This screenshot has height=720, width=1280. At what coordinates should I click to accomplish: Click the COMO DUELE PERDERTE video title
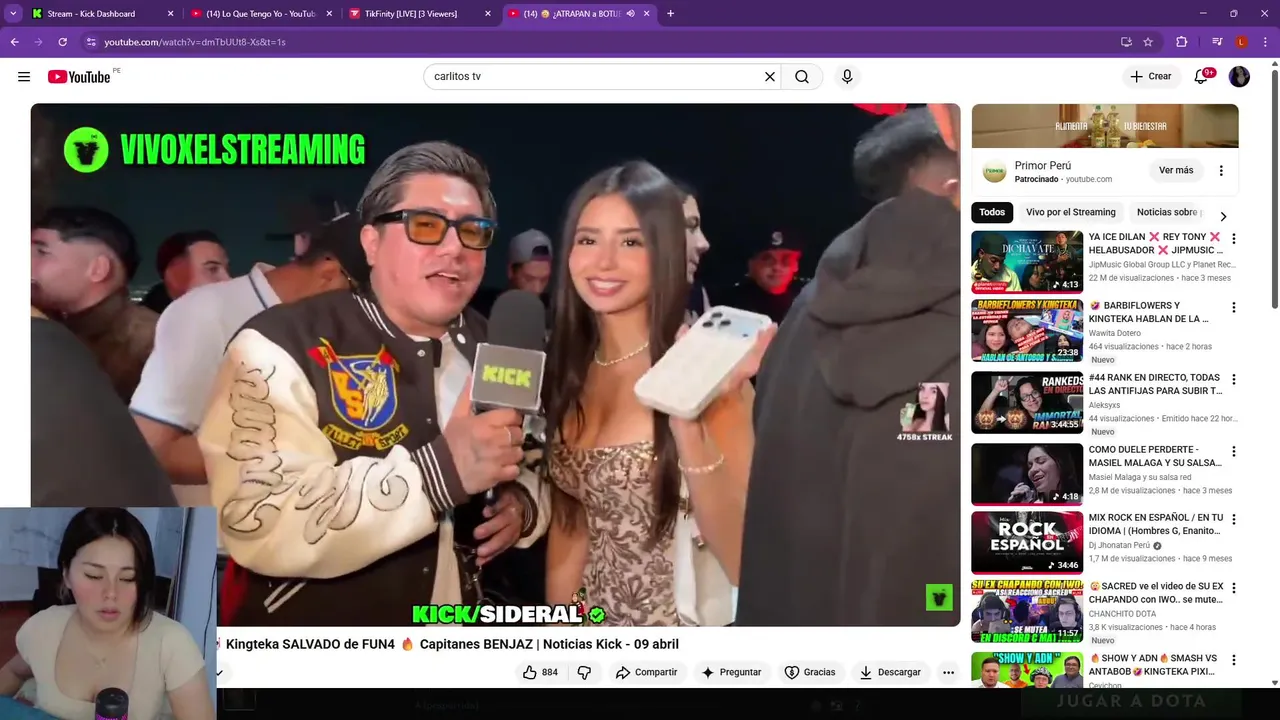[x=1155, y=456]
